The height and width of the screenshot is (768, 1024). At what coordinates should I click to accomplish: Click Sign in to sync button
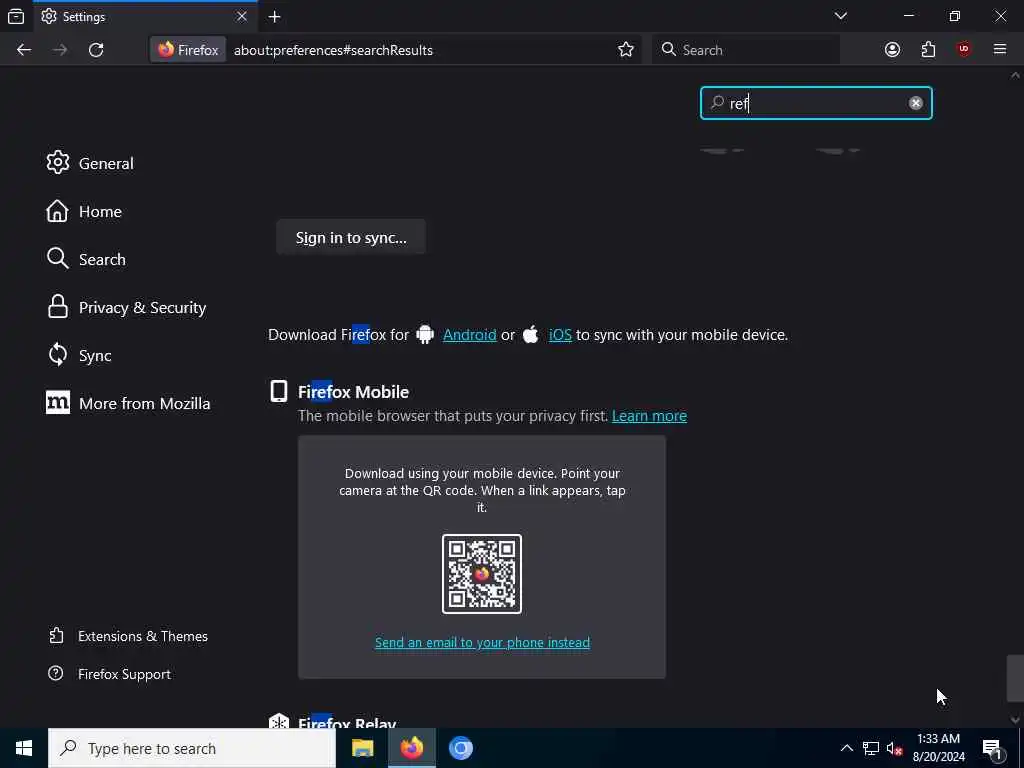(351, 237)
